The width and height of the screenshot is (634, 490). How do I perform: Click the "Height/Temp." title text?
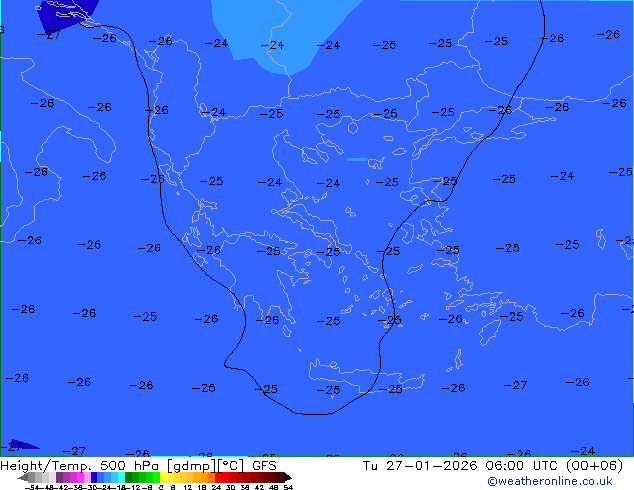46,466
